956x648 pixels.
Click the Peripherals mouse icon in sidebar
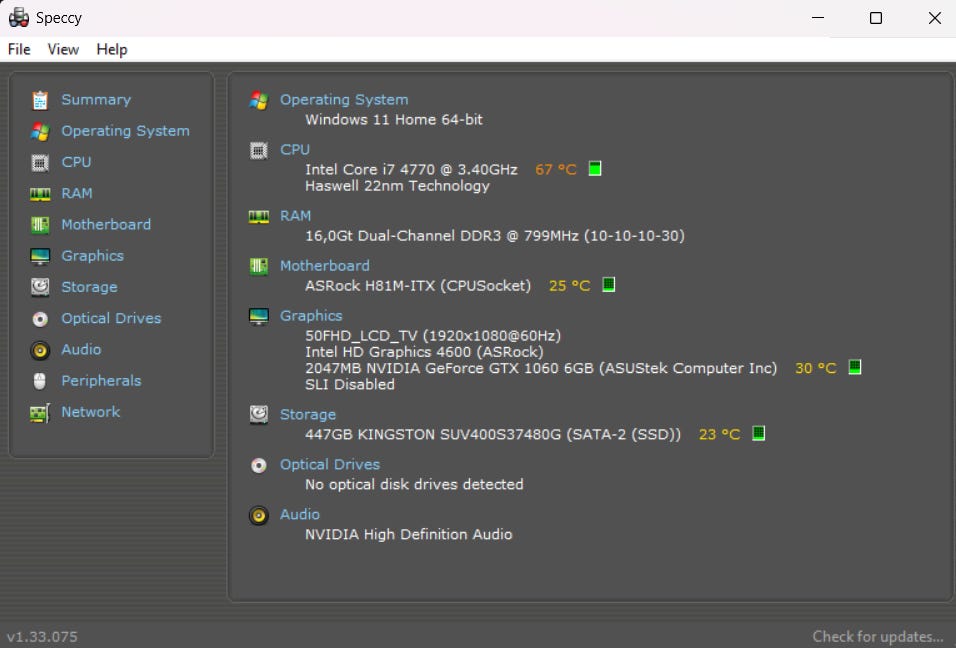pyautogui.click(x=40, y=381)
